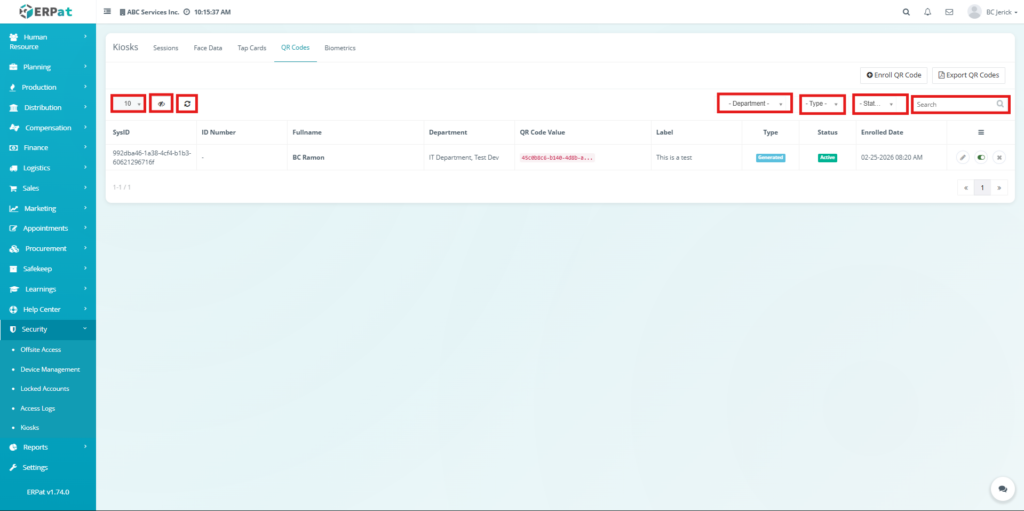The height and width of the screenshot is (511, 1024).
Task: Expand the rows-per-page dropdown showing 10
Action: coord(128,103)
